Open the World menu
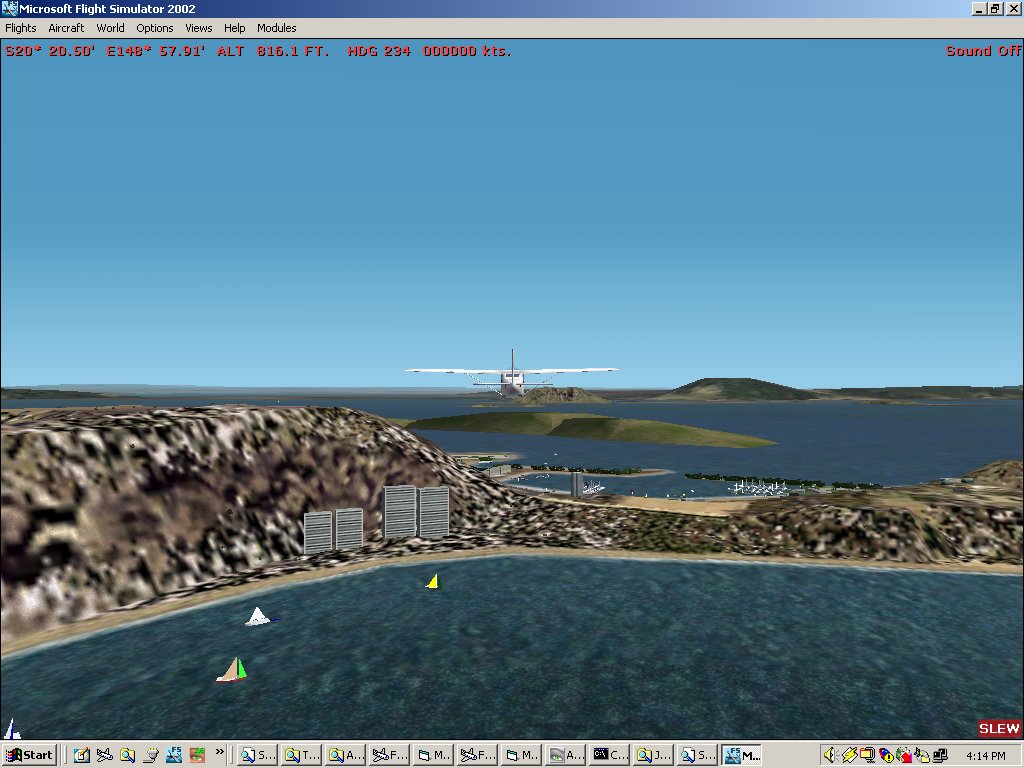 (x=110, y=28)
